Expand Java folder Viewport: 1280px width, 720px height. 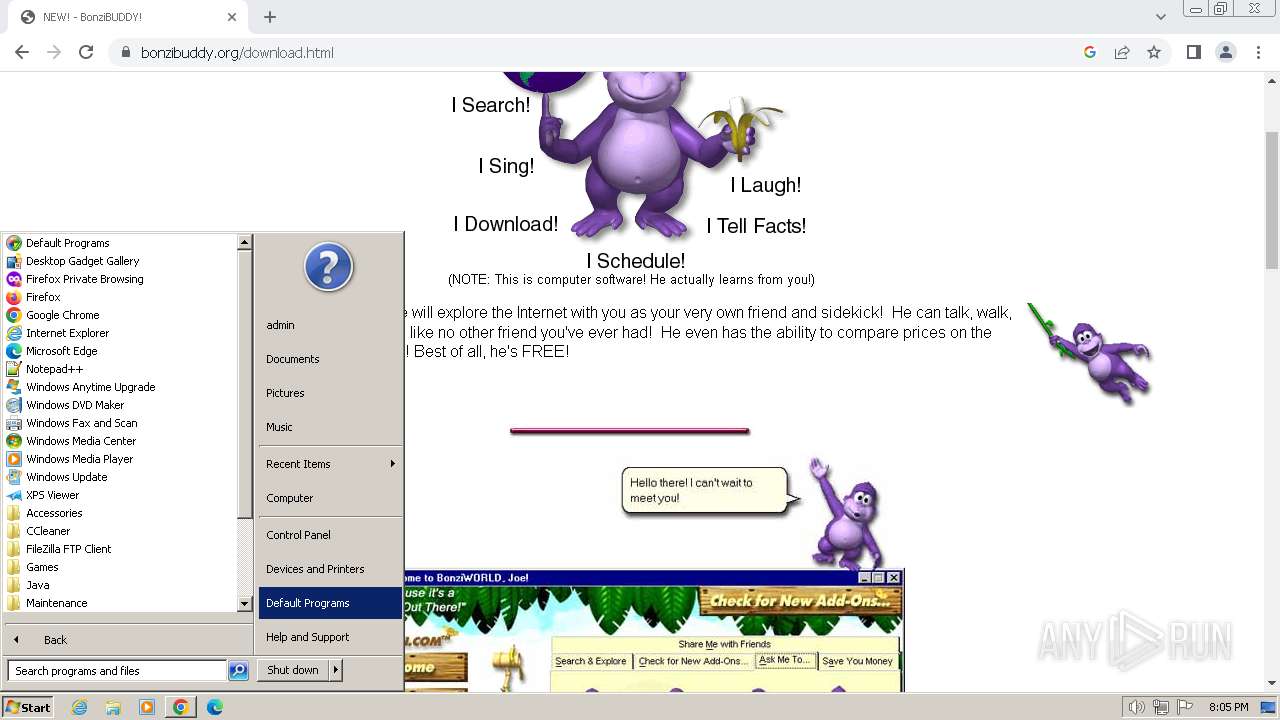tap(37, 585)
